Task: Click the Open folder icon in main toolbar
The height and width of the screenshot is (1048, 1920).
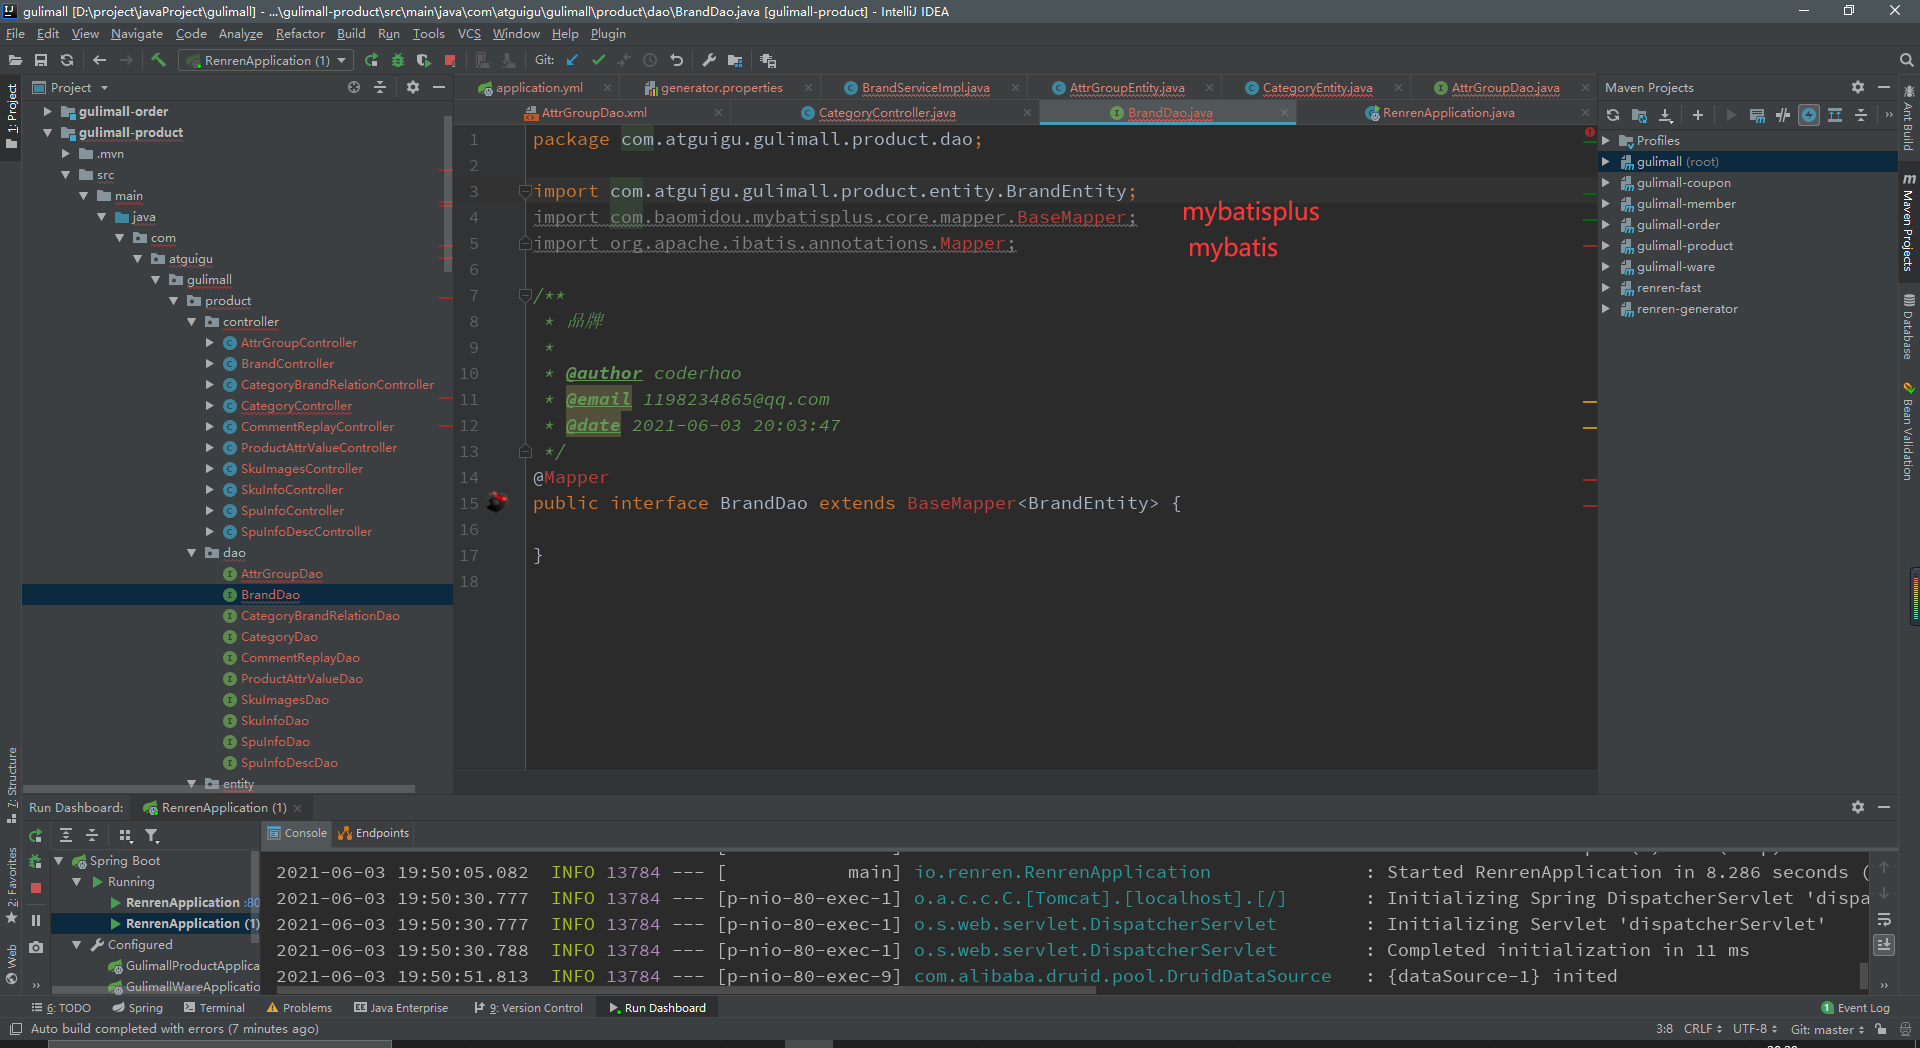Action: click(x=15, y=60)
